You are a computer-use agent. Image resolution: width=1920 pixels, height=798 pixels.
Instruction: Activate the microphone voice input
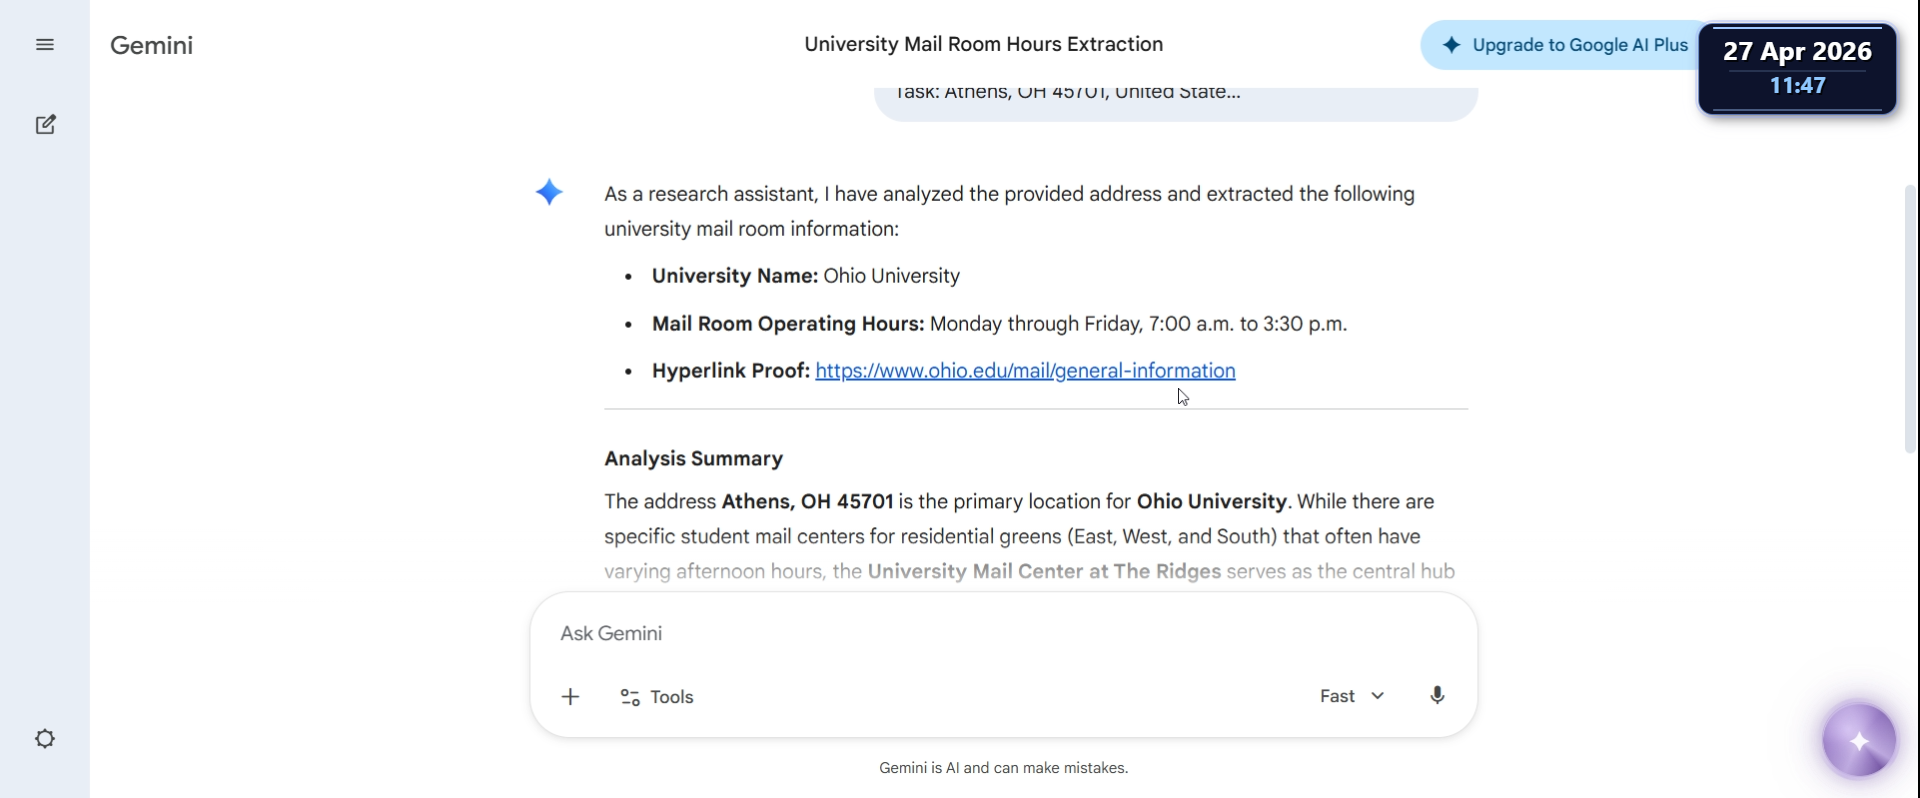[x=1437, y=696]
